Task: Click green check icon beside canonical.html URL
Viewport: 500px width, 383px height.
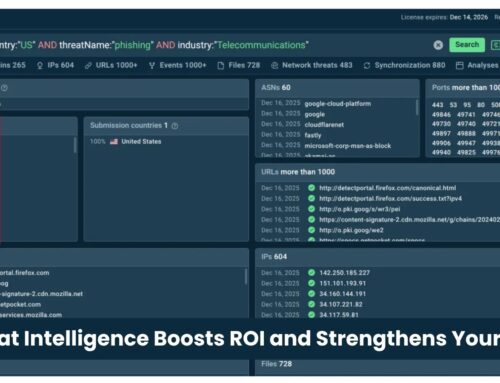Action: click(311, 188)
